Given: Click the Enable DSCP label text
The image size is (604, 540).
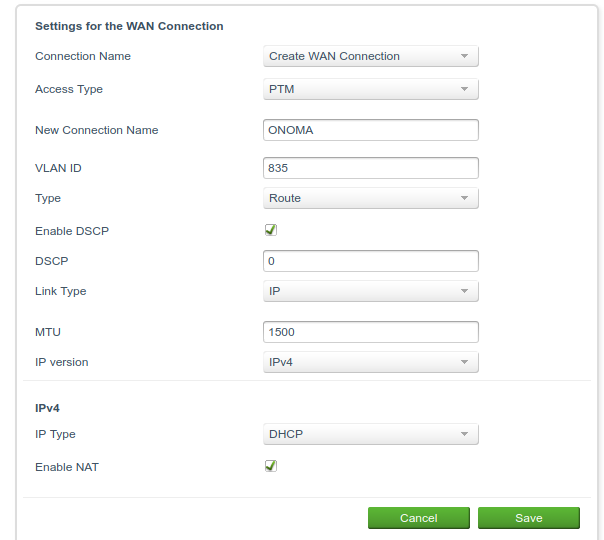Looking at the screenshot, I should click(72, 231).
